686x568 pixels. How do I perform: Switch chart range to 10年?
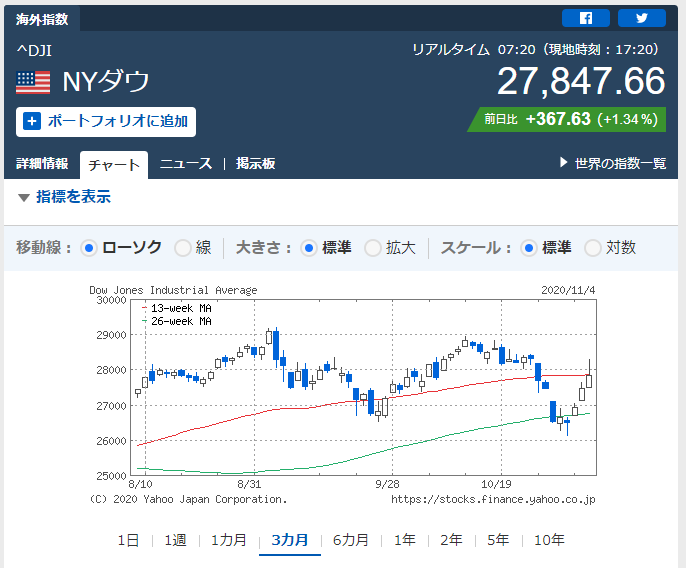click(x=549, y=540)
